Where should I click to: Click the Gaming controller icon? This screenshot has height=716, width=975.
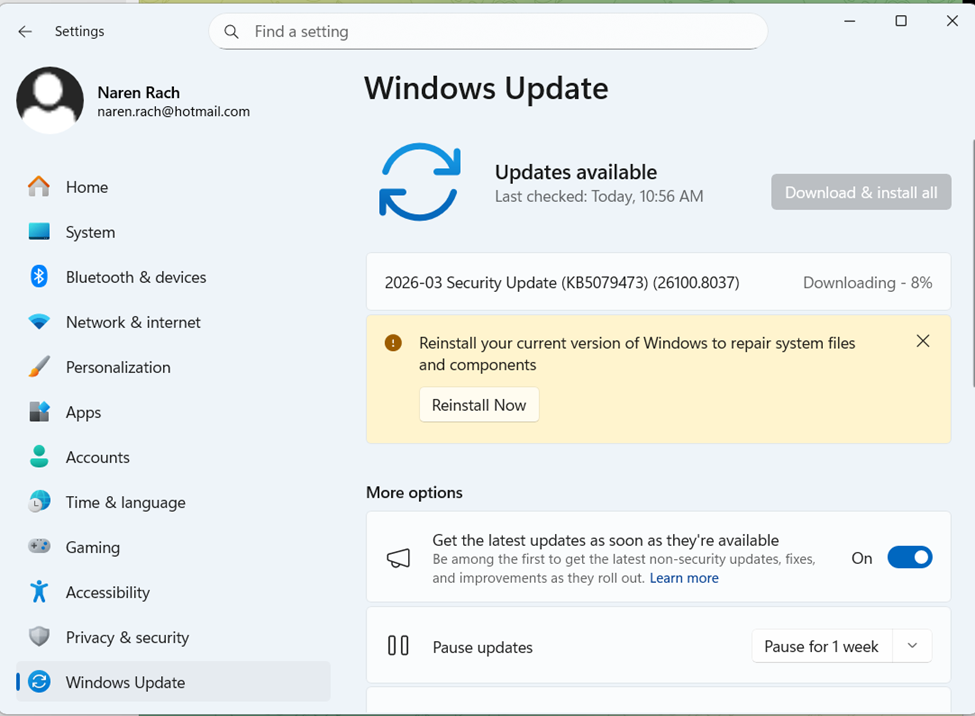39,546
